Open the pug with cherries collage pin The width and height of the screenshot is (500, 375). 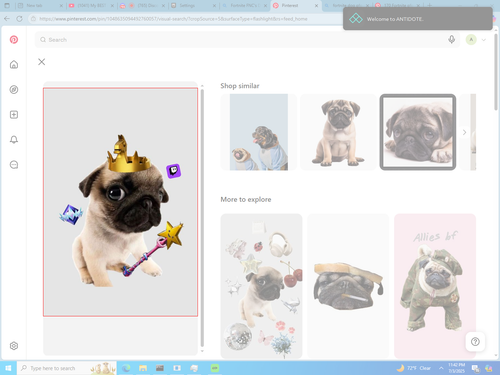coord(261,286)
